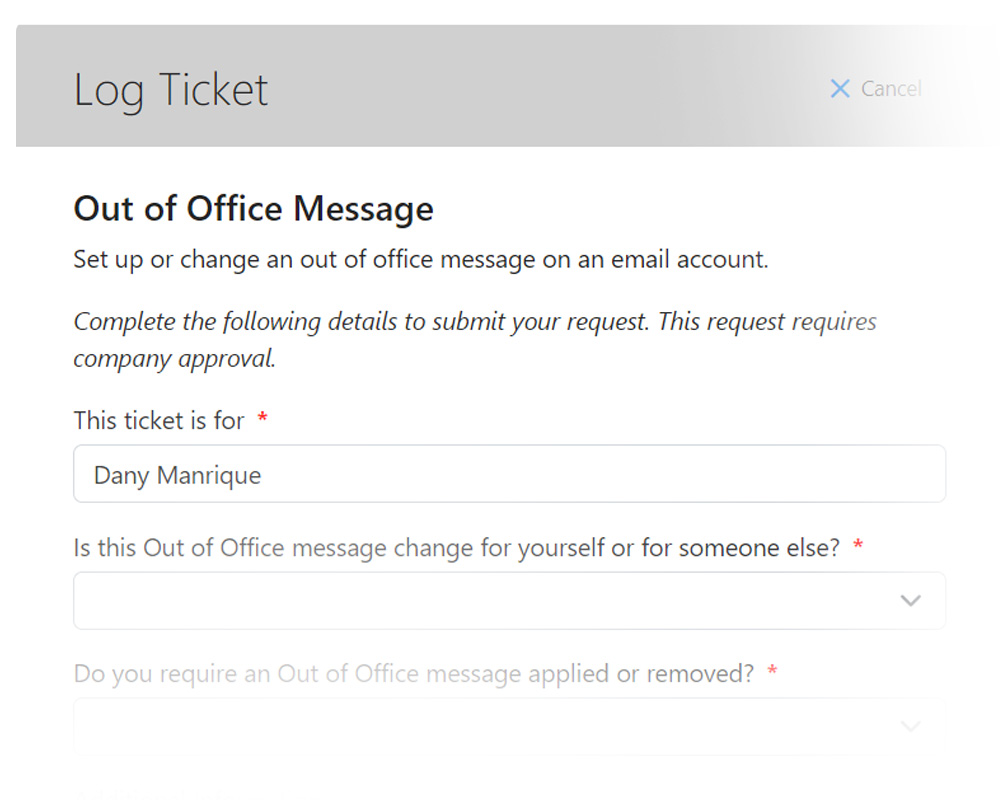The image size is (1000, 800).
Task: Click the "Out of Office Message" heading
Action: 253,209
